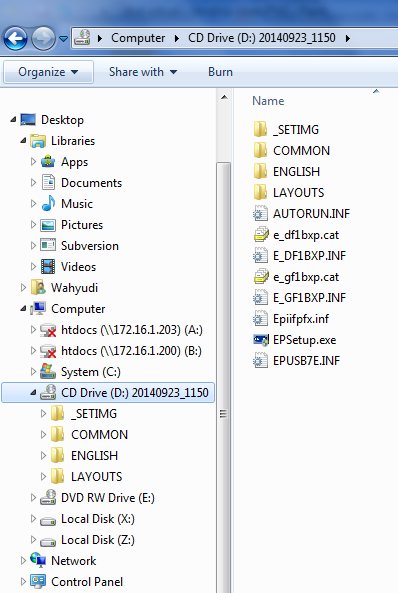Select the System (C:) drive icon
The width and height of the screenshot is (398, 593).
(48, 371)
